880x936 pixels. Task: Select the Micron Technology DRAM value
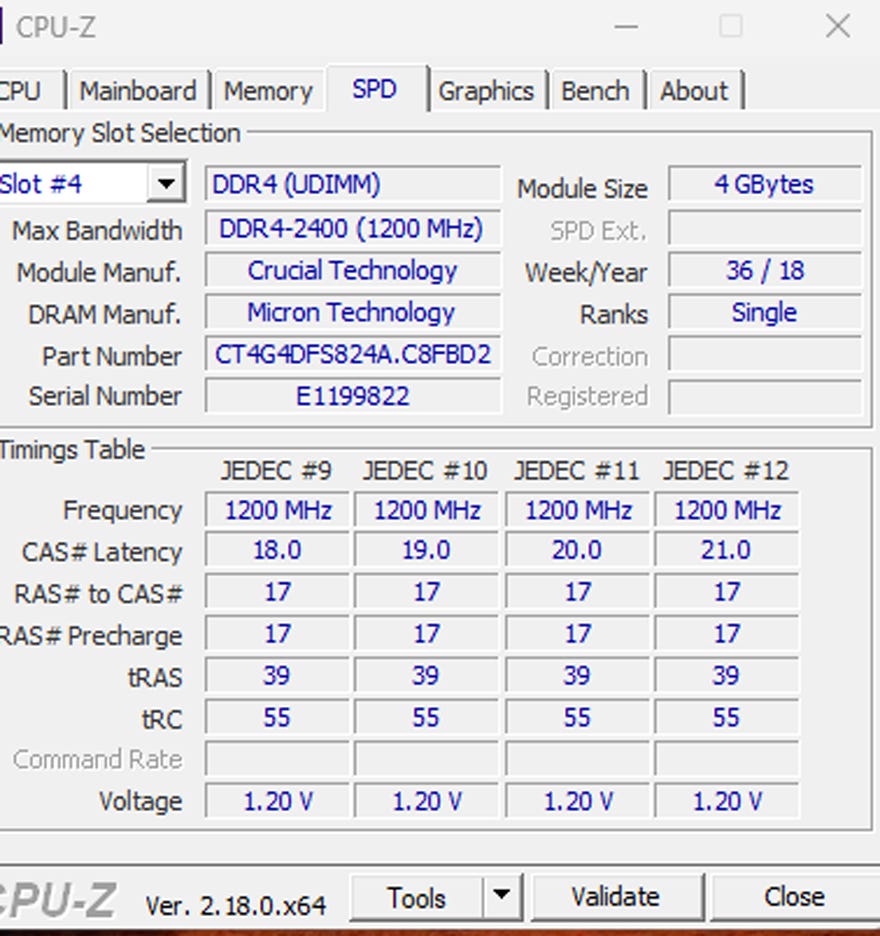(353, 312)
